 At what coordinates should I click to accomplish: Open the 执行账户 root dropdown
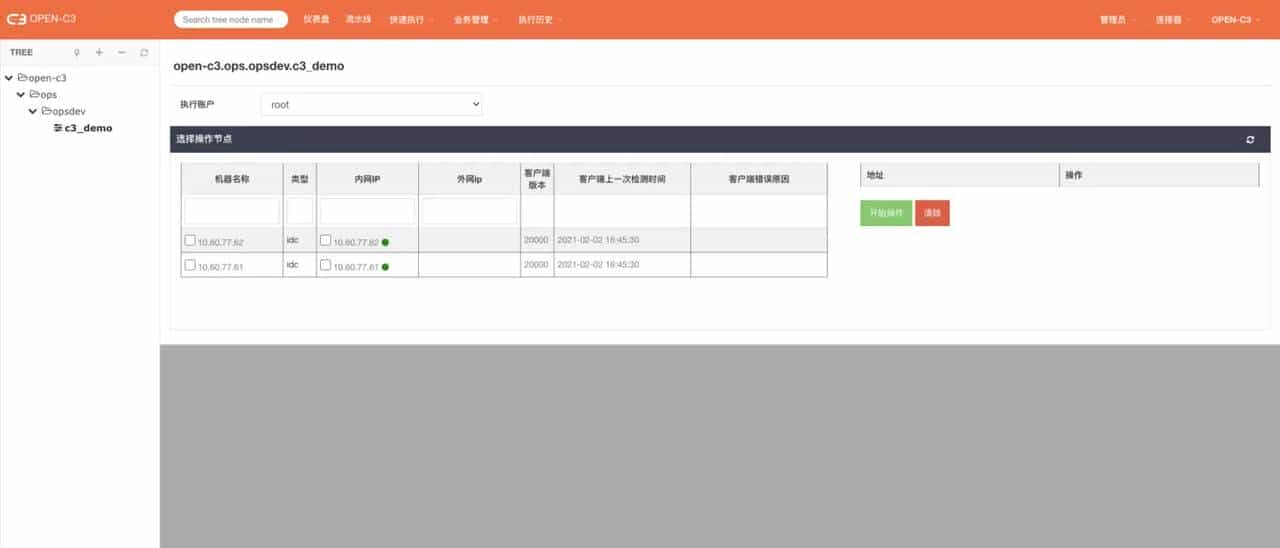371,104
